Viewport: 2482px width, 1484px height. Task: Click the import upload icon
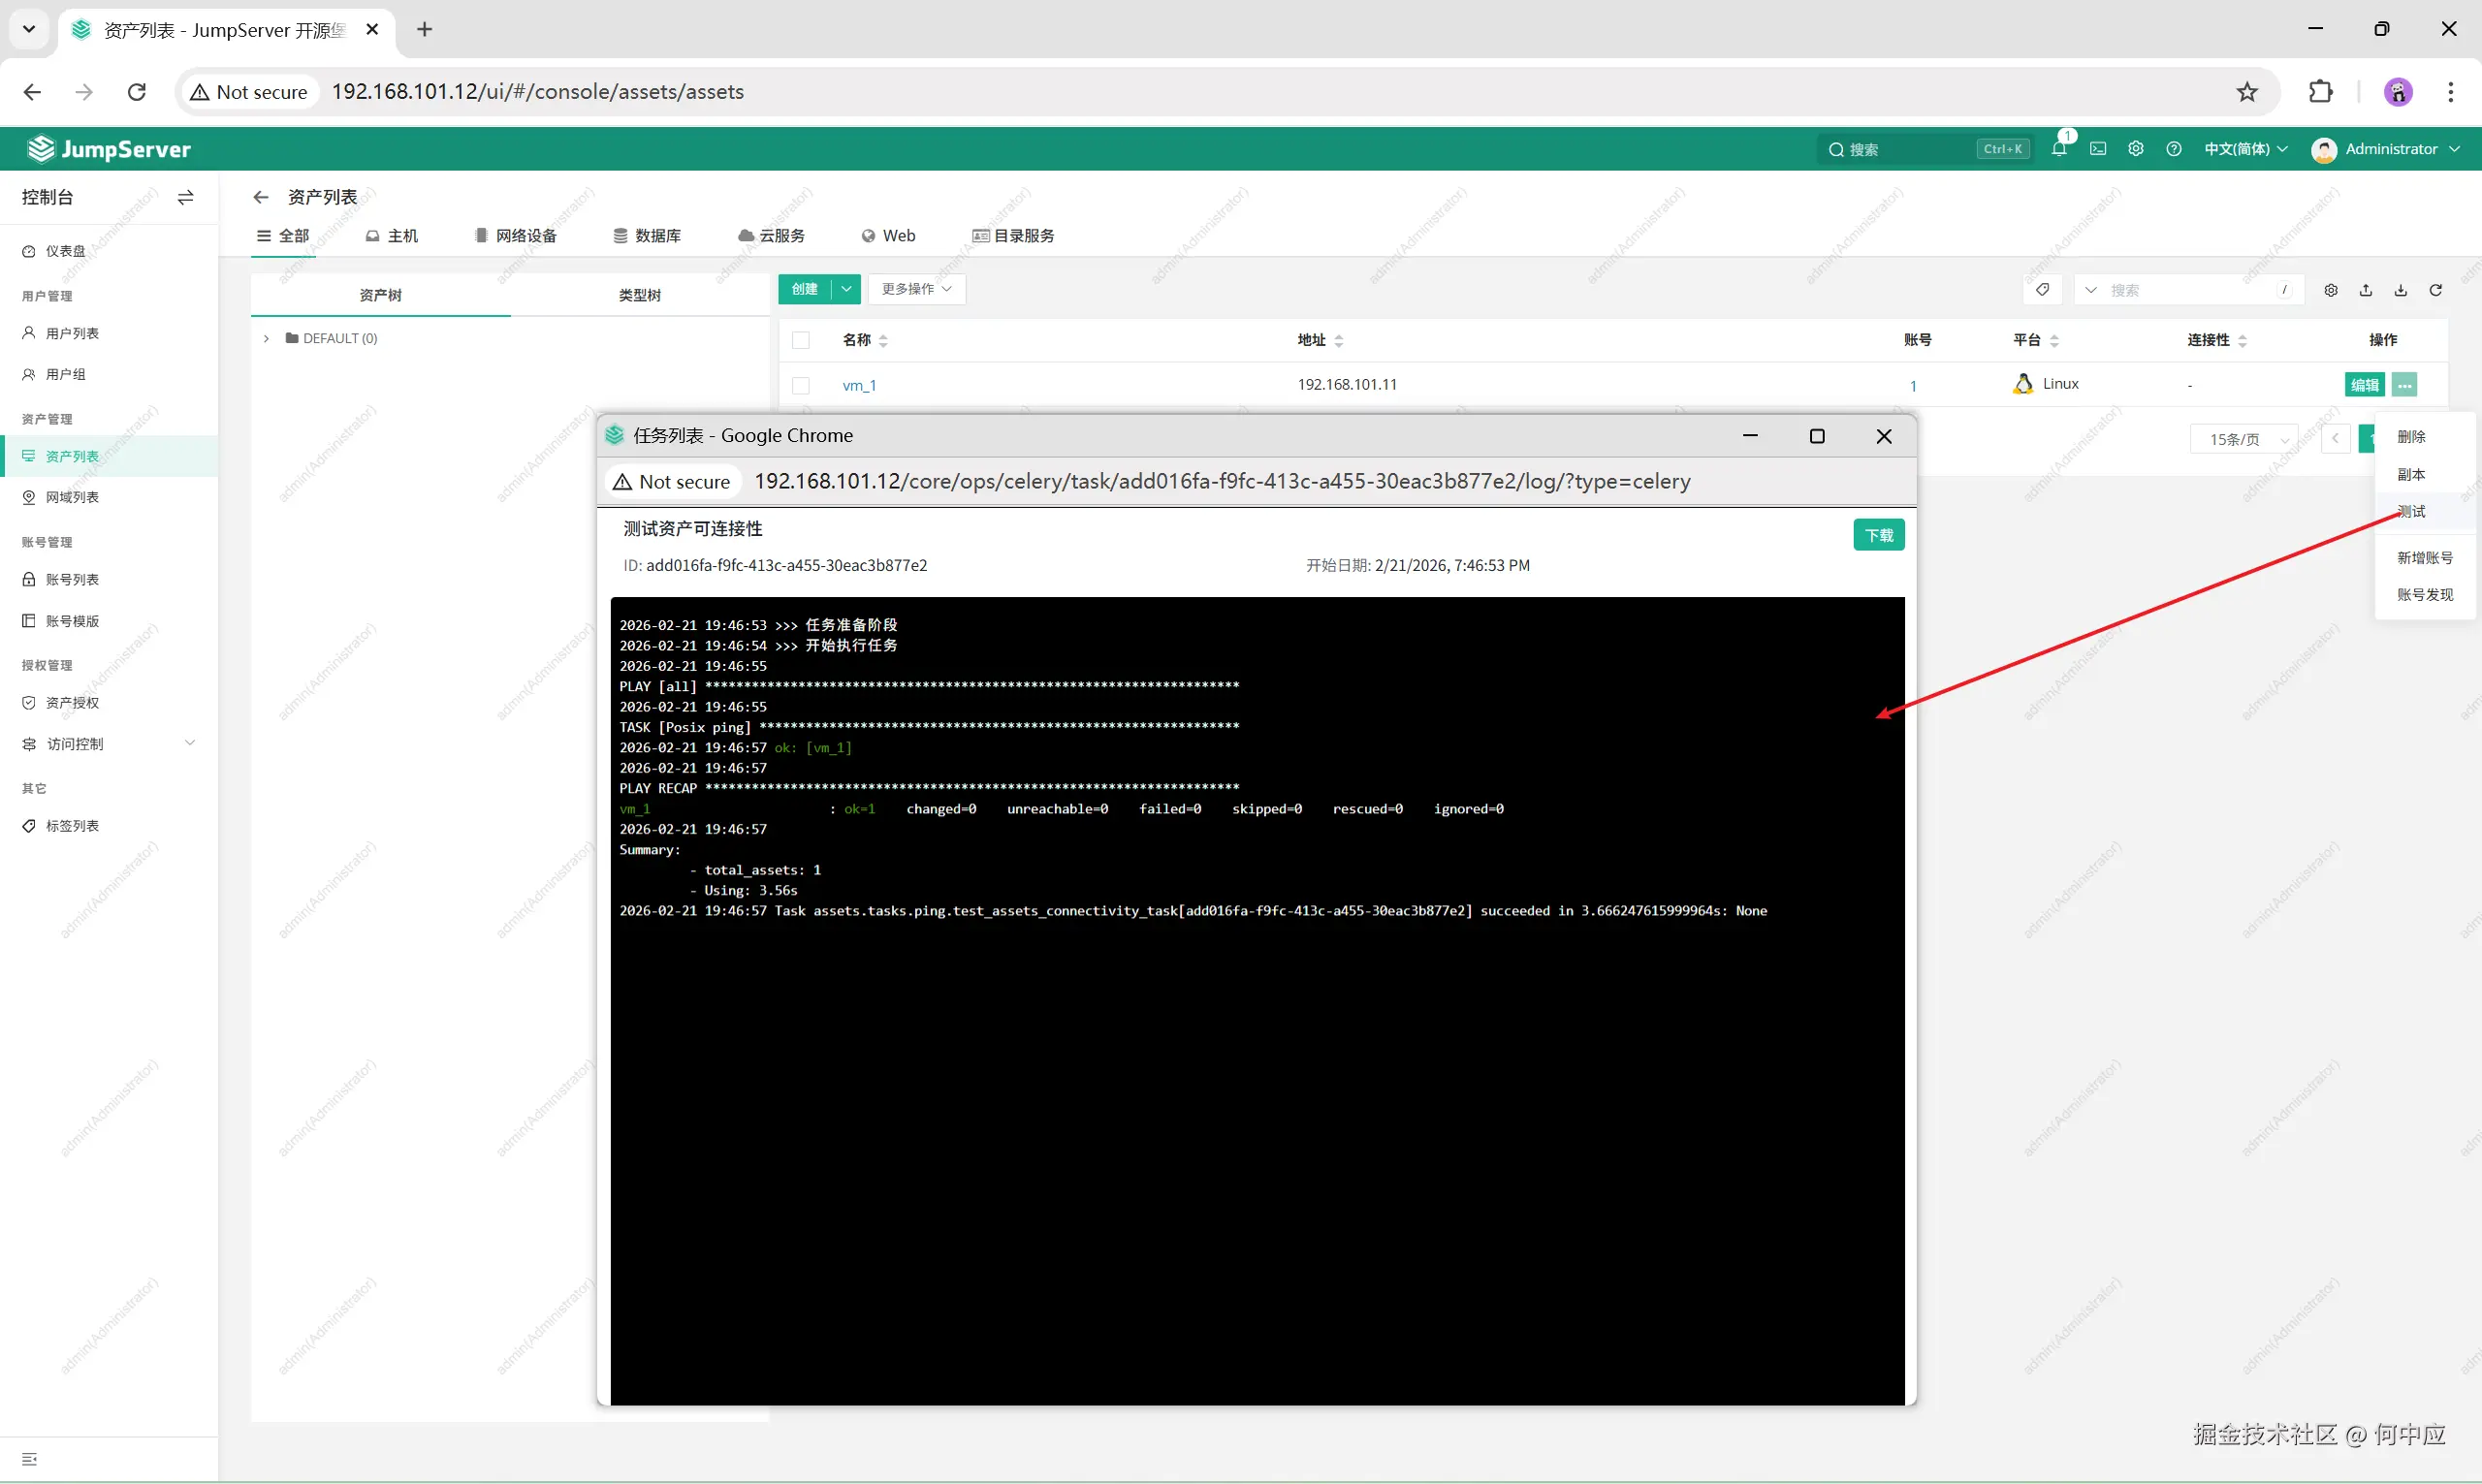click(2366, 290)
